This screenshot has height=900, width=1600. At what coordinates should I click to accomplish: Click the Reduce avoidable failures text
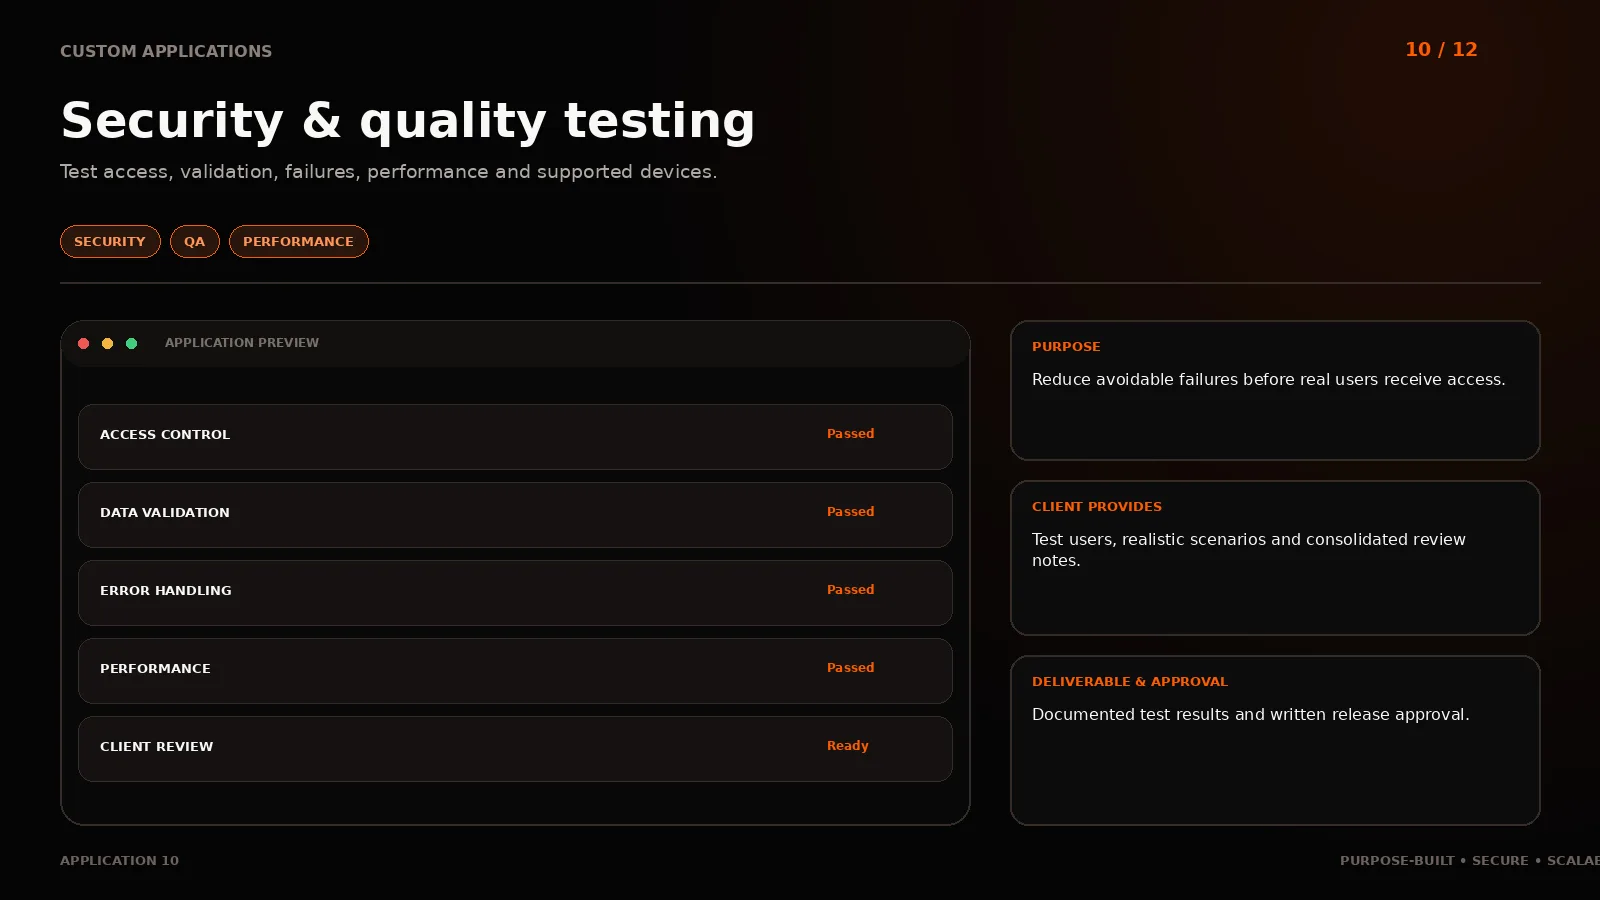pyautogui.click(x=1268, y=379)
